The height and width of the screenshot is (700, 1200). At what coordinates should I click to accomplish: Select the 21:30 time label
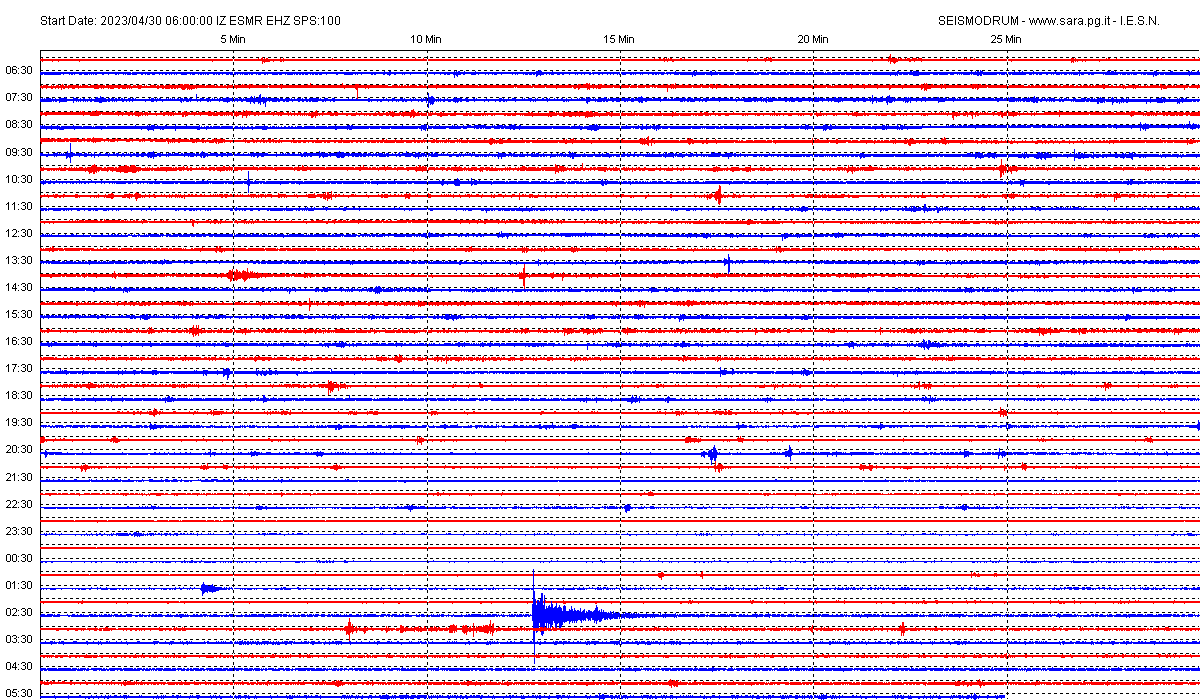click(19, 478)
